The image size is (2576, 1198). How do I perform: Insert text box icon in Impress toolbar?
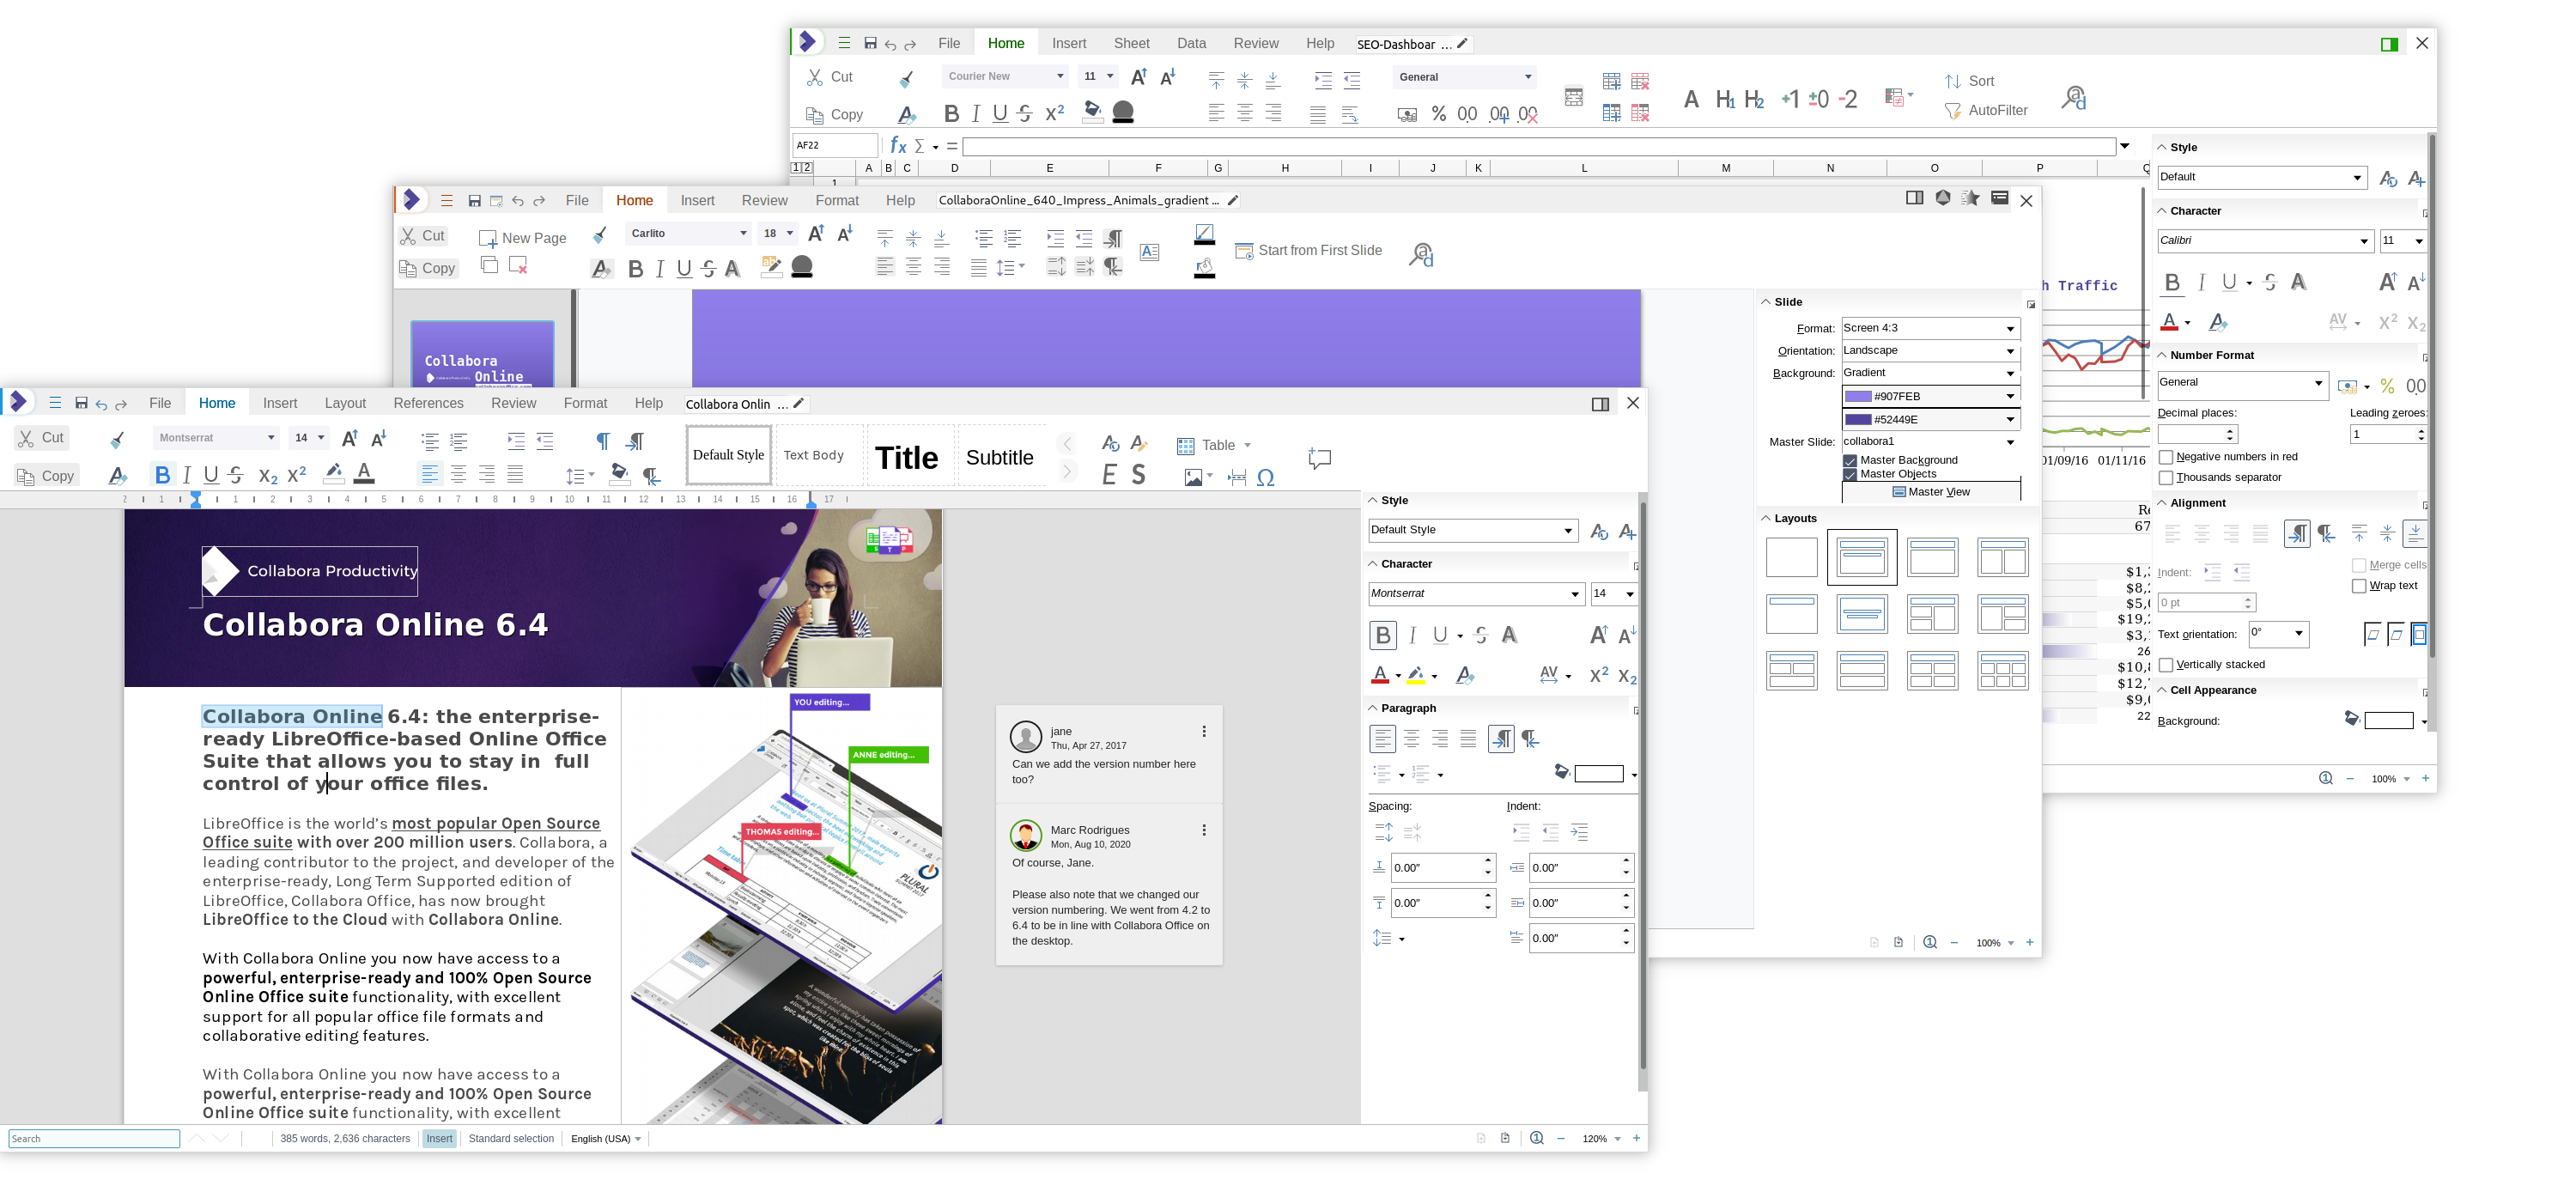(x=1150, y=252)
